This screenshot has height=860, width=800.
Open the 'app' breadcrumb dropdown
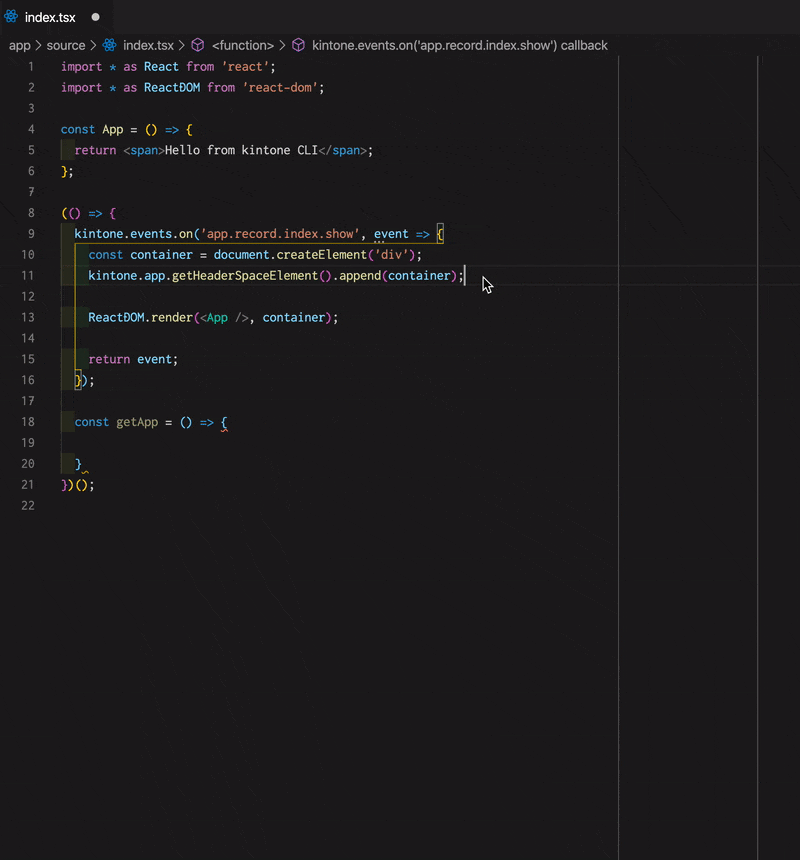19,45
